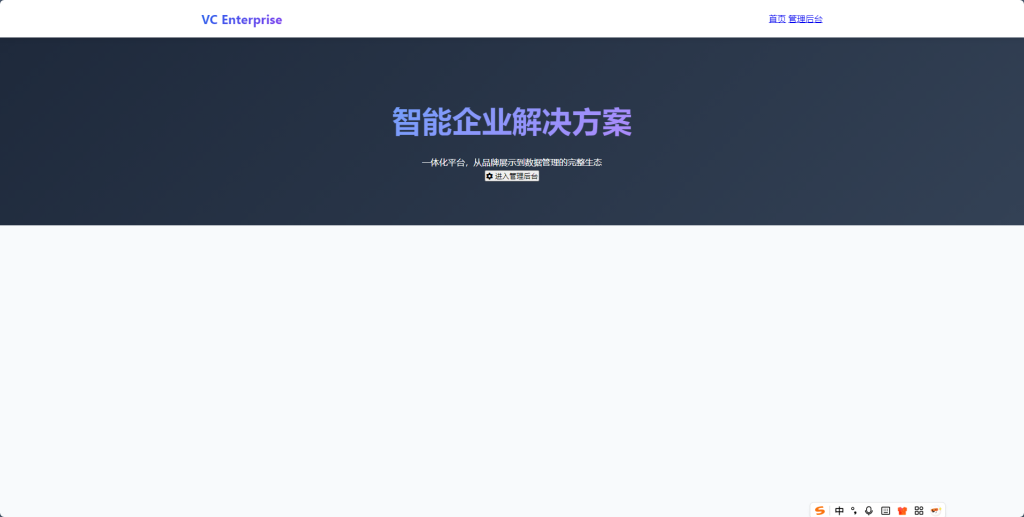Toggle punctuation mode in IME toolbar
The width and height of the screenshot is (1024, 517).
pyautogui.click(x=854, y=510)
